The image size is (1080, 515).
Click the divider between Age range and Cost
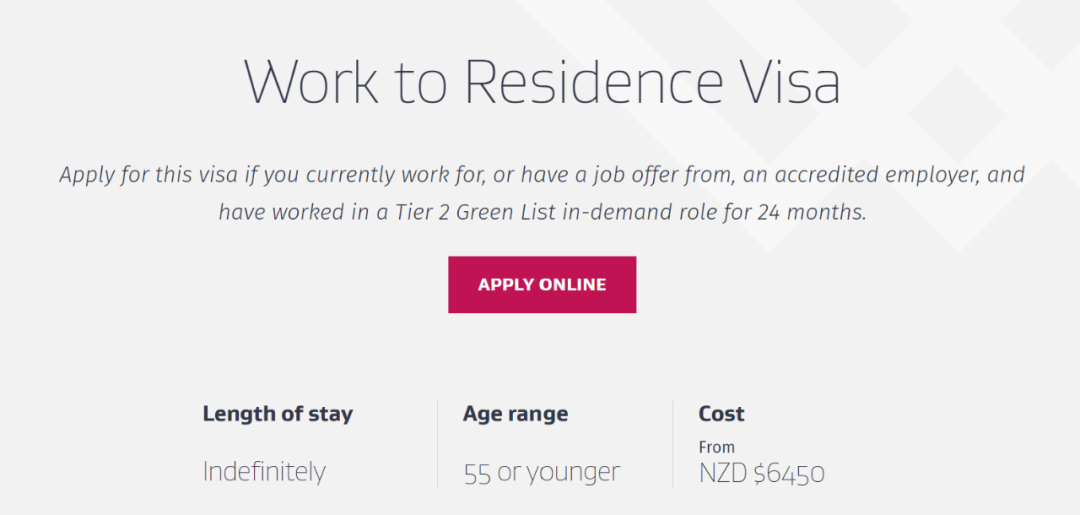[673, 444]
